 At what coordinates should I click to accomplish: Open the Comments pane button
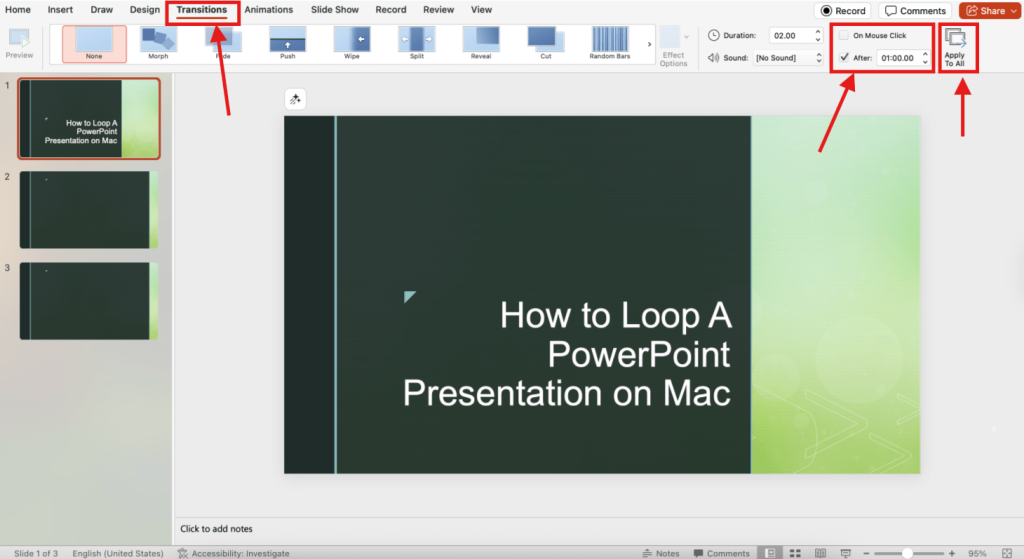(915, 11)
